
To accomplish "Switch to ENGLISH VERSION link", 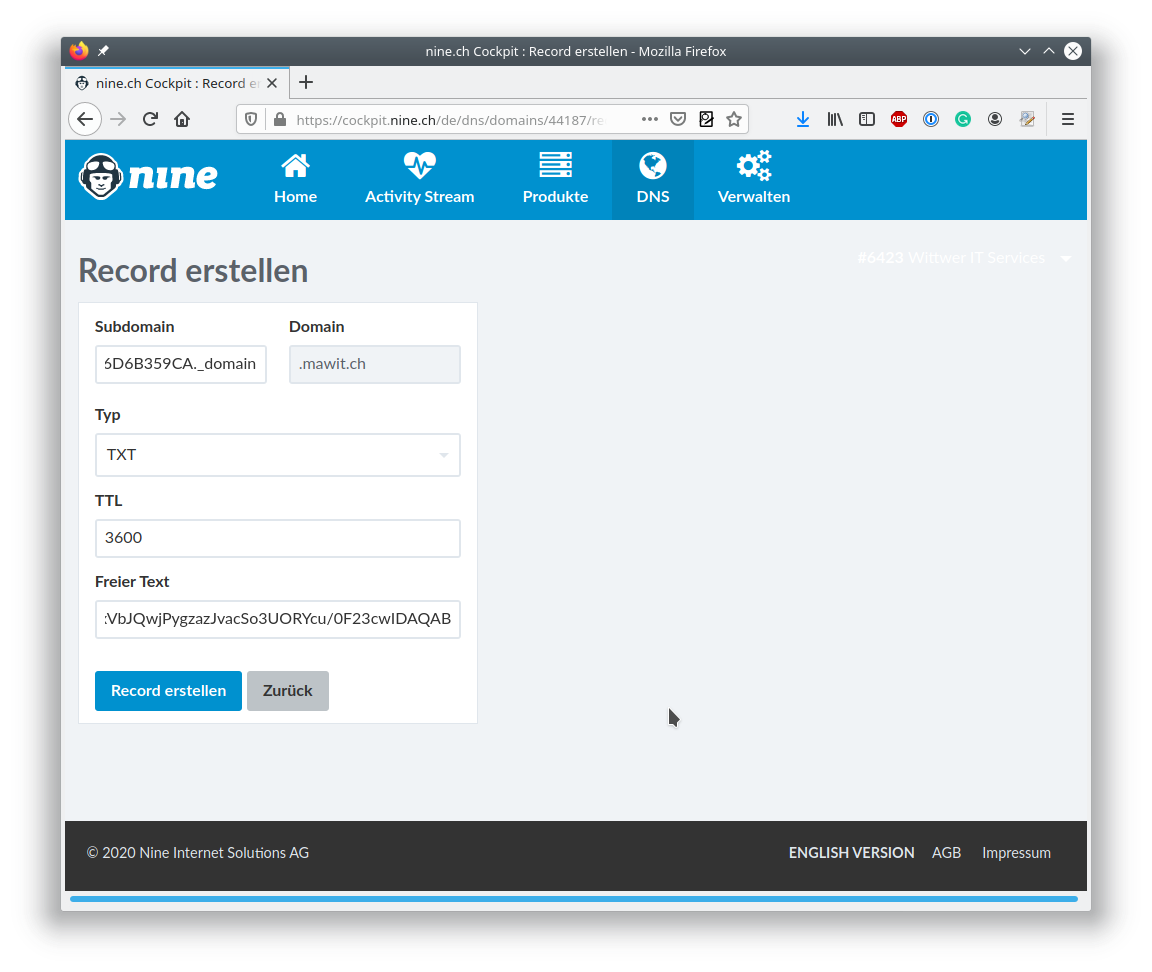I will click(852, 853).
